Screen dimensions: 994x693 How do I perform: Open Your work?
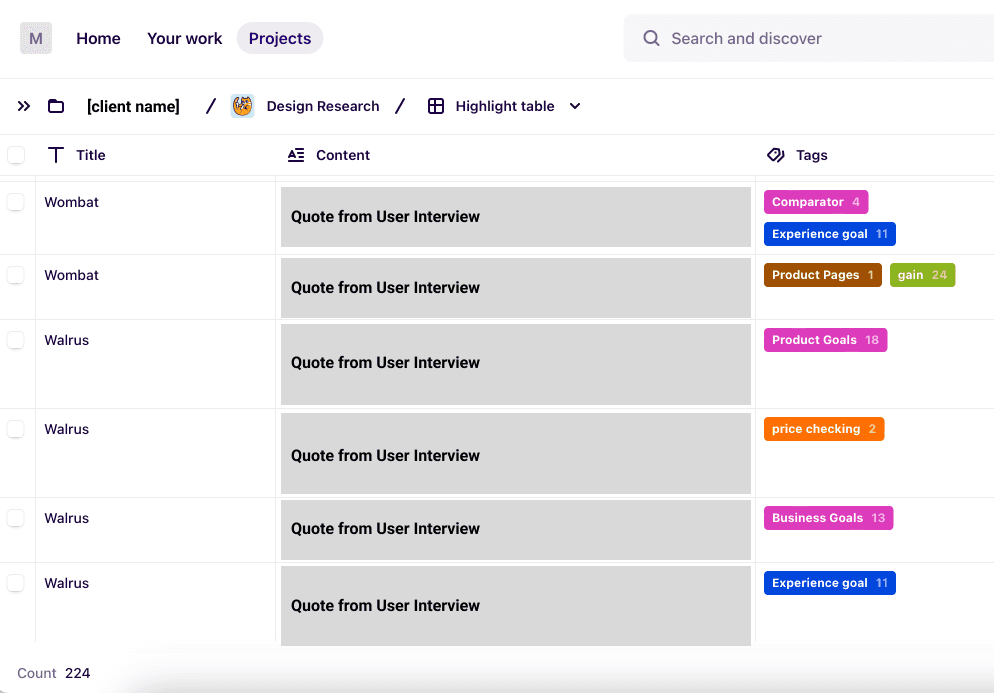click(x=184, y=38)
